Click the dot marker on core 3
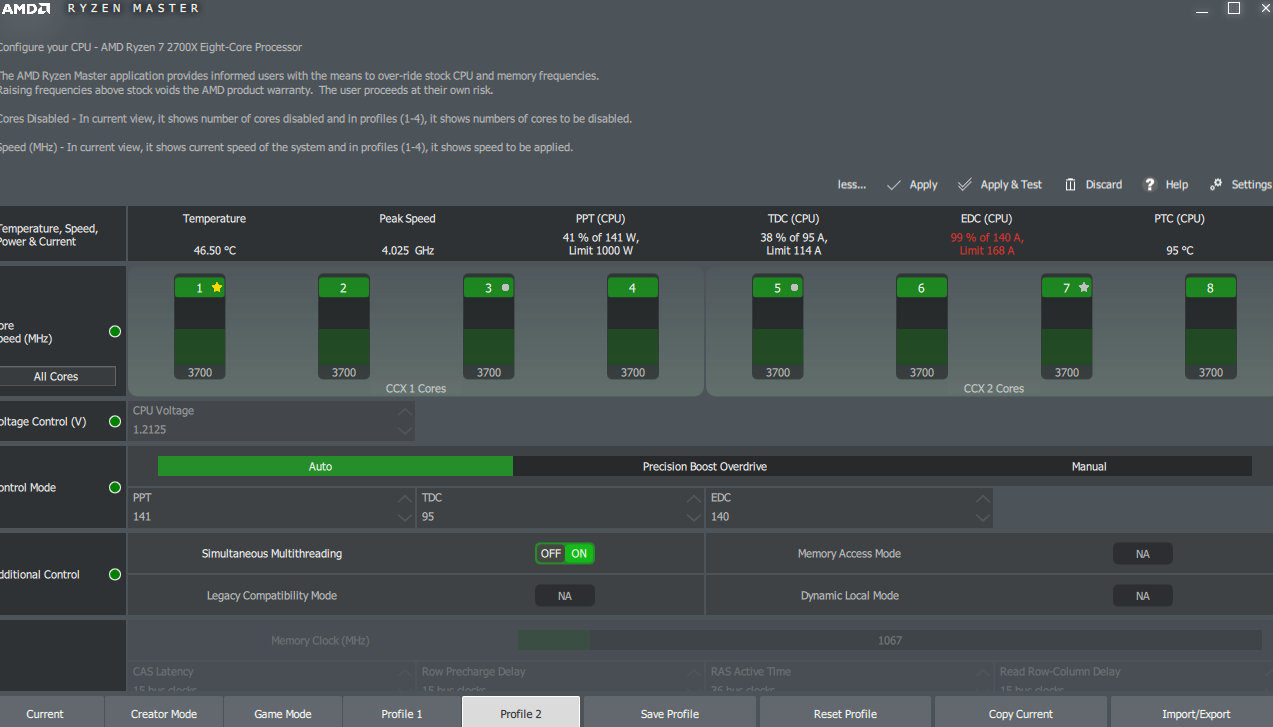 click(x=505, y=288)
